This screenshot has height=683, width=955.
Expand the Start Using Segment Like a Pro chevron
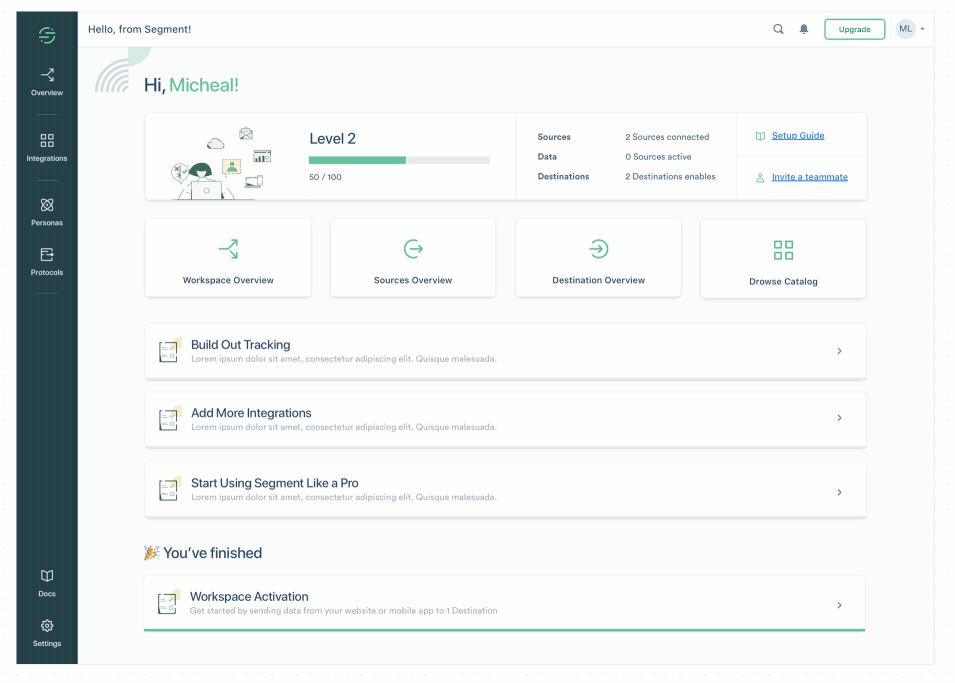[839, 492]
